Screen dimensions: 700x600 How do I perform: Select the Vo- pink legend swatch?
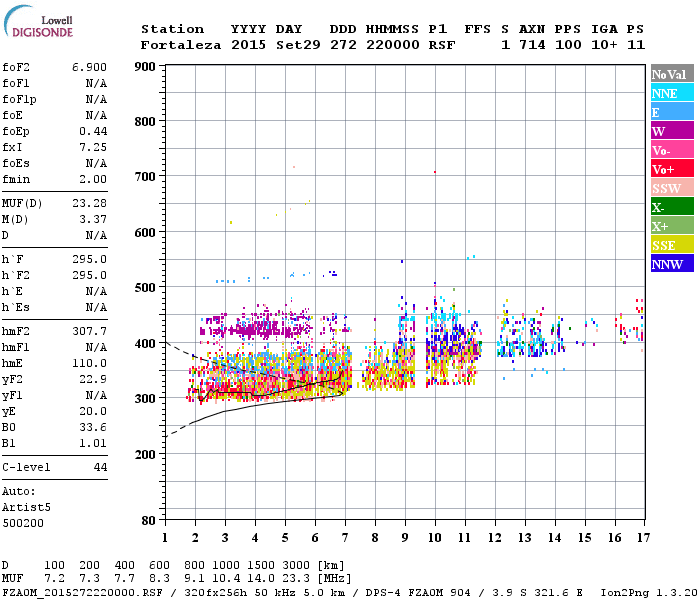[672, 150]
